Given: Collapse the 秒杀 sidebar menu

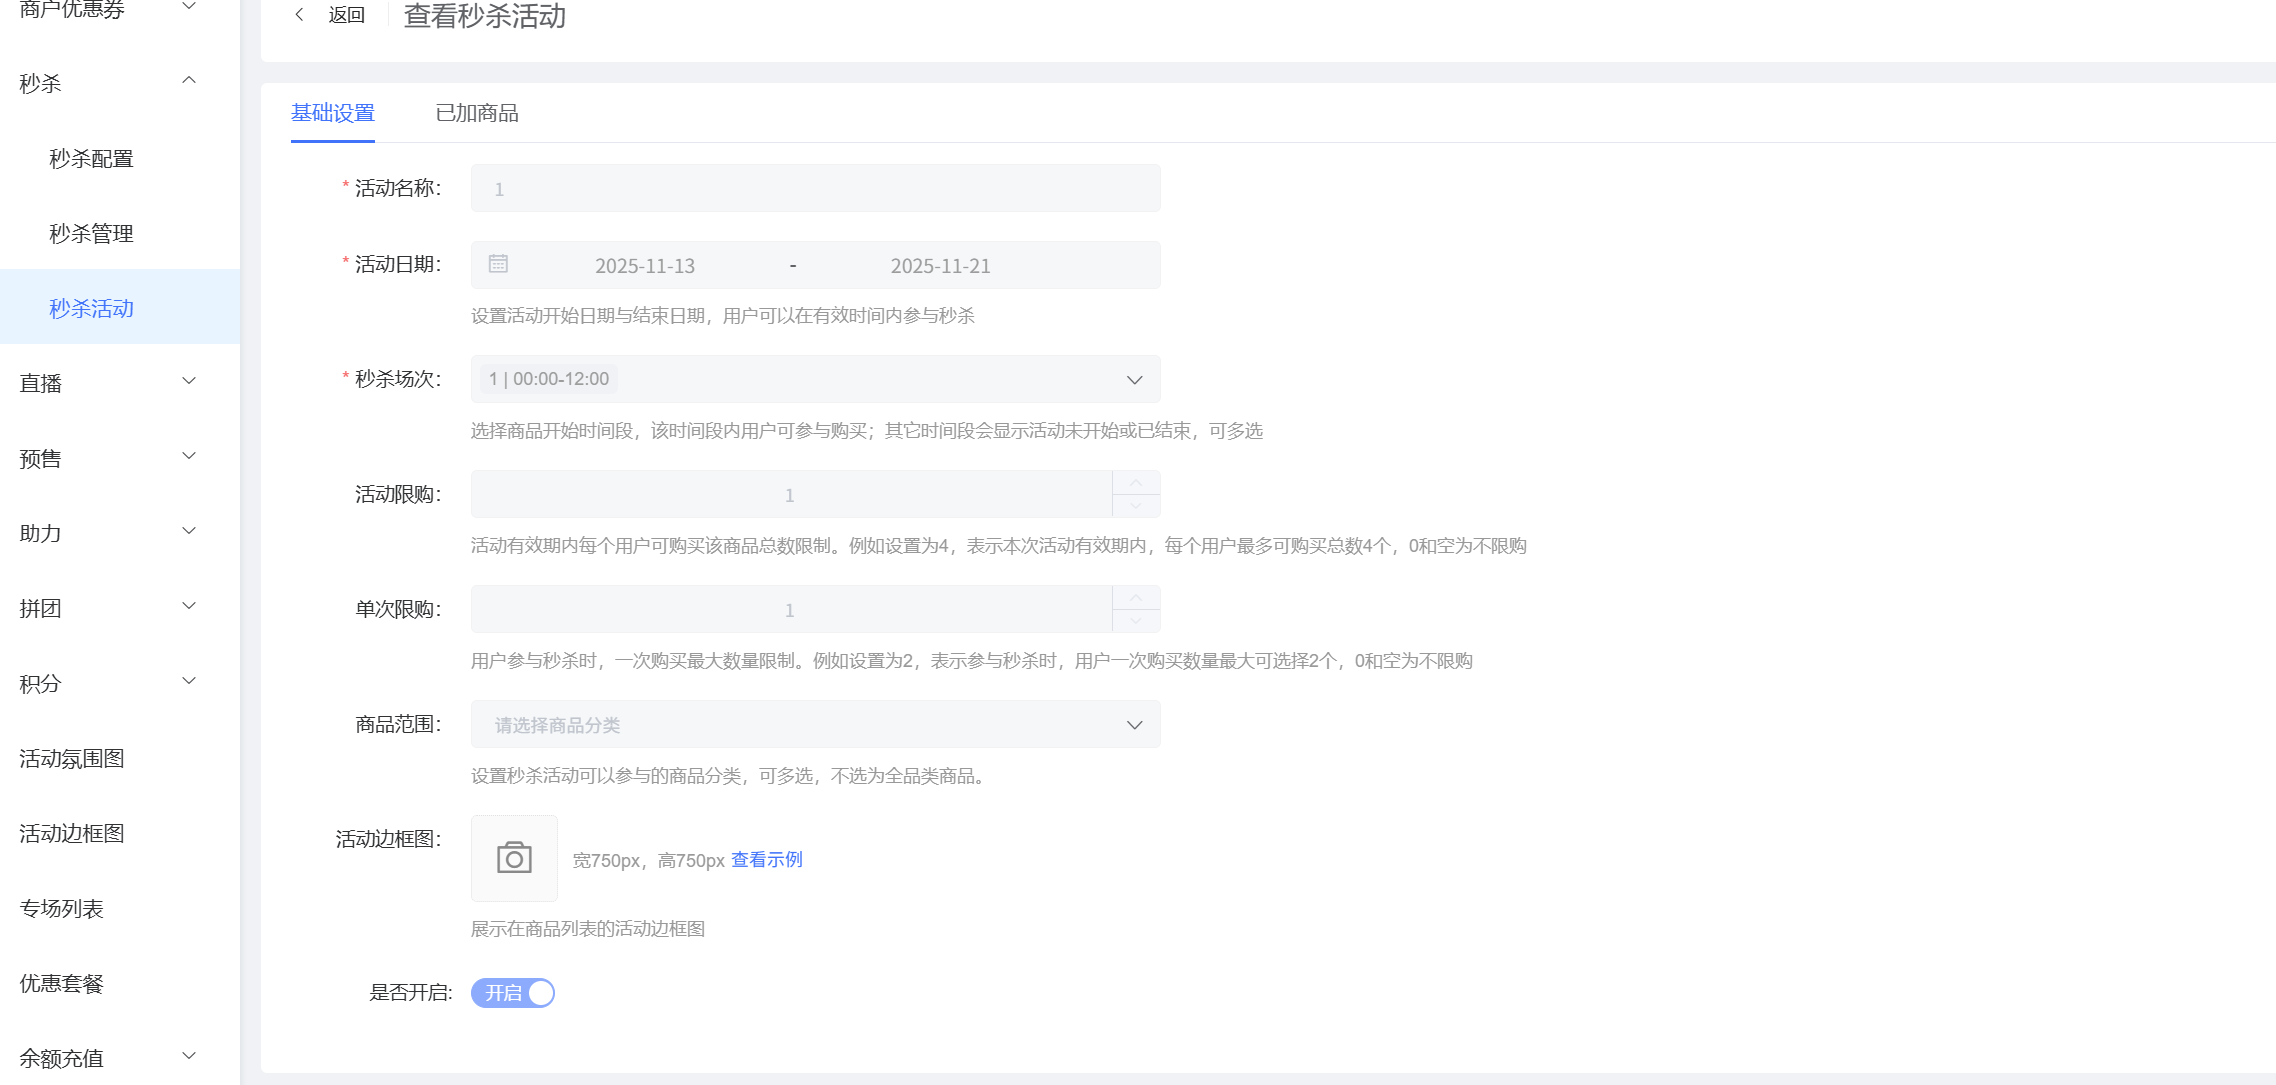Looking at the screenshot, I should [x=188, y=82].
